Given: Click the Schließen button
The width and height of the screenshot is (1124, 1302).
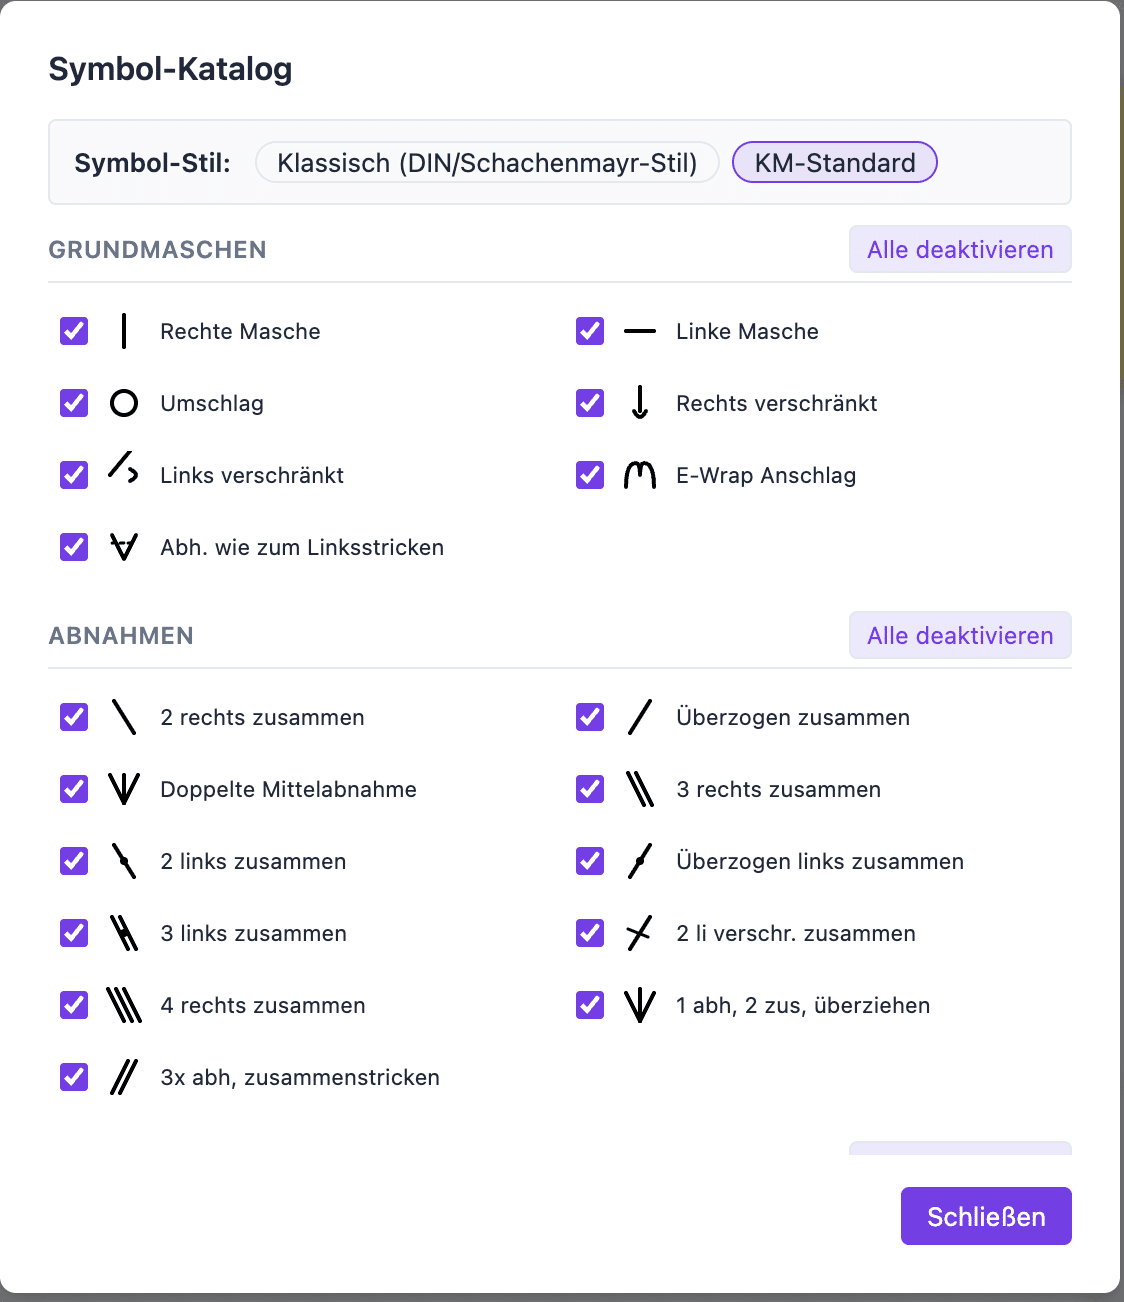Looking at the screenshot, I should [986, 1216].
